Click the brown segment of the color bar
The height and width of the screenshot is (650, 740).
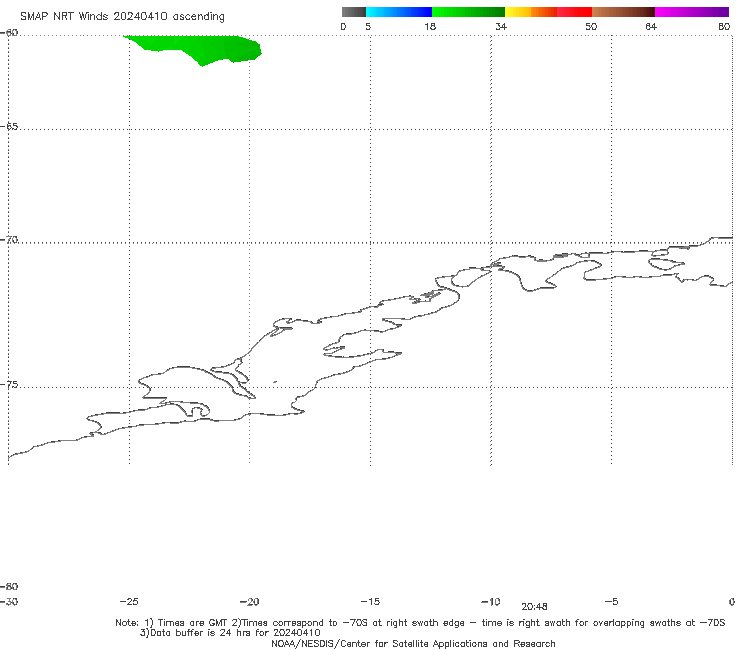point(623,12)
